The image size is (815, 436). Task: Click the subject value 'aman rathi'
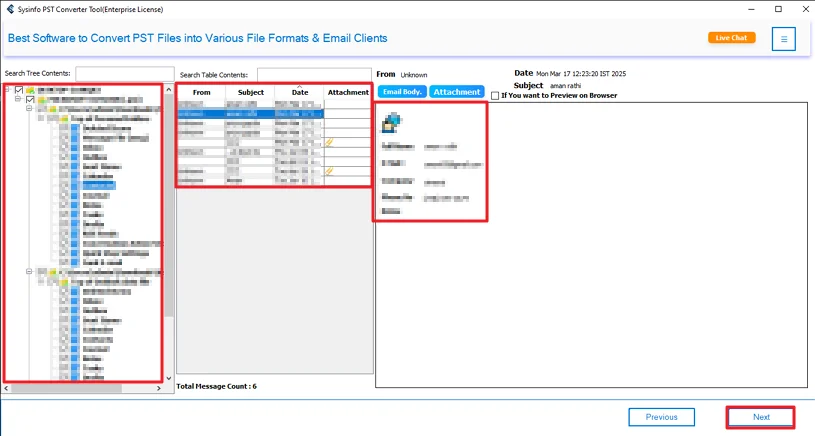pos(566,86)
